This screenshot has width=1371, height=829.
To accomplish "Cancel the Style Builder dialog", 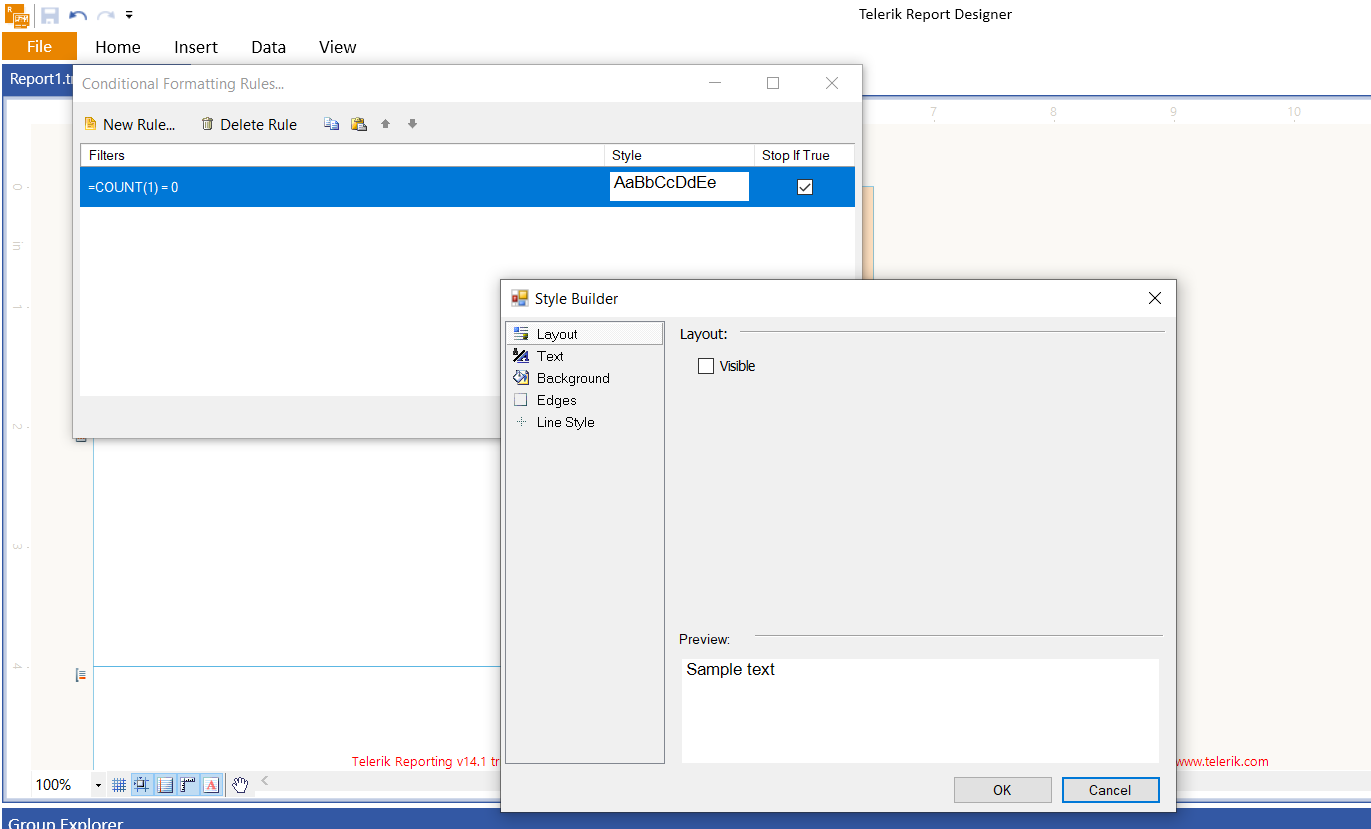I will 1110,790.
